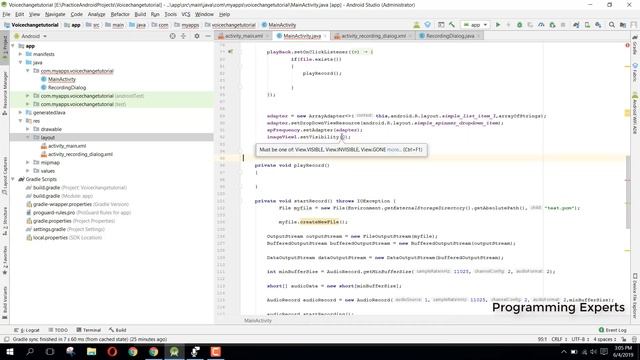Click the scroll-from-source target icon in Project panel
640x360 pixels.
173,36
